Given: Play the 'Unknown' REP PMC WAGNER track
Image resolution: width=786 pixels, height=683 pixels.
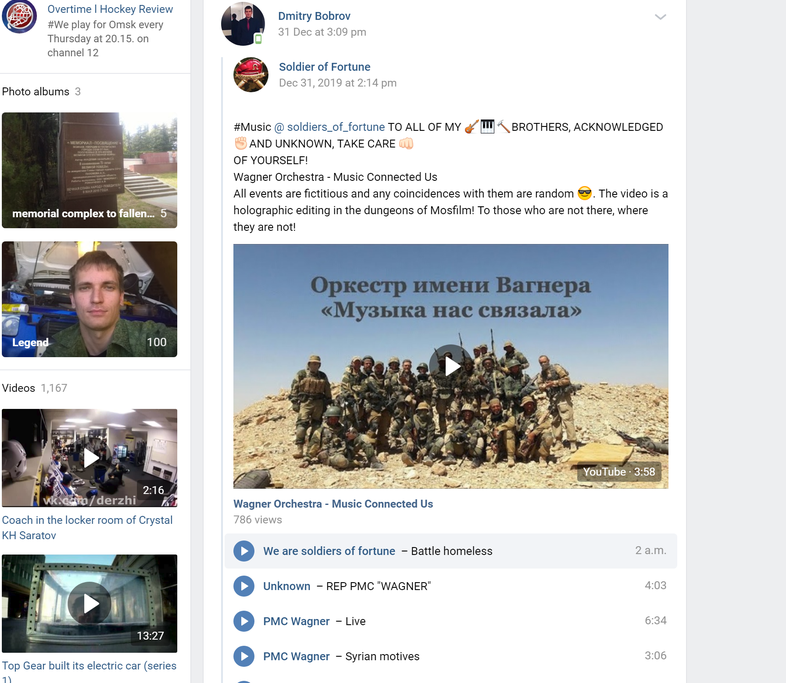Looking at the screenshot, I should (243, 586).
